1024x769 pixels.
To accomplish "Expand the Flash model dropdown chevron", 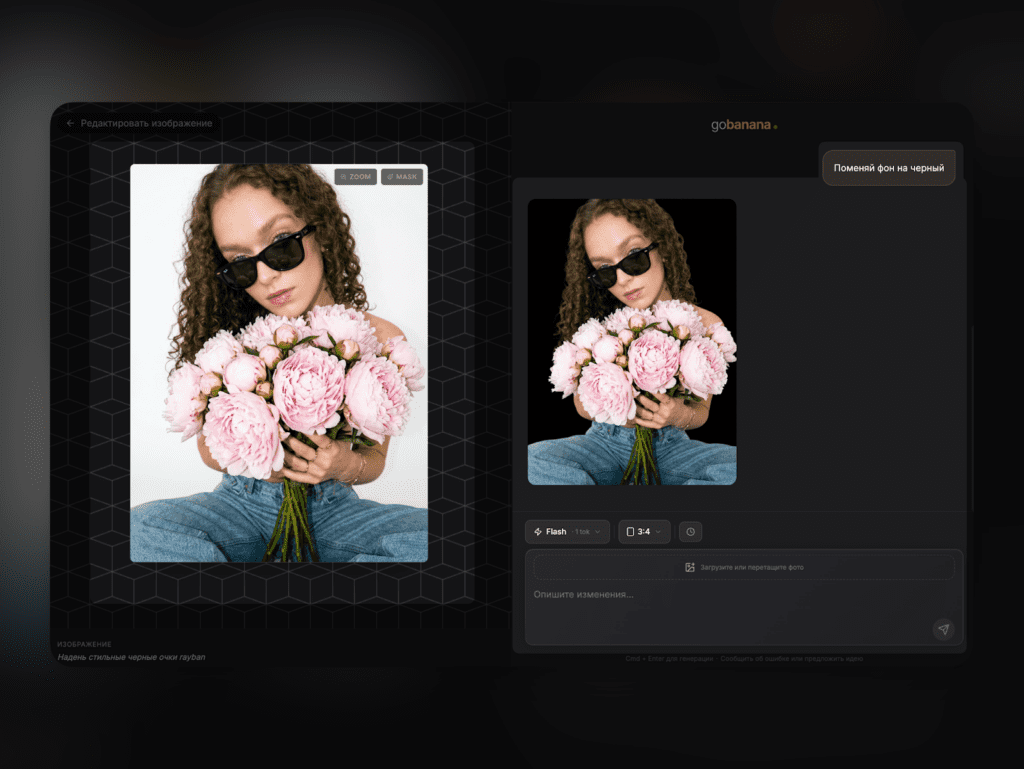I will 598,532.
